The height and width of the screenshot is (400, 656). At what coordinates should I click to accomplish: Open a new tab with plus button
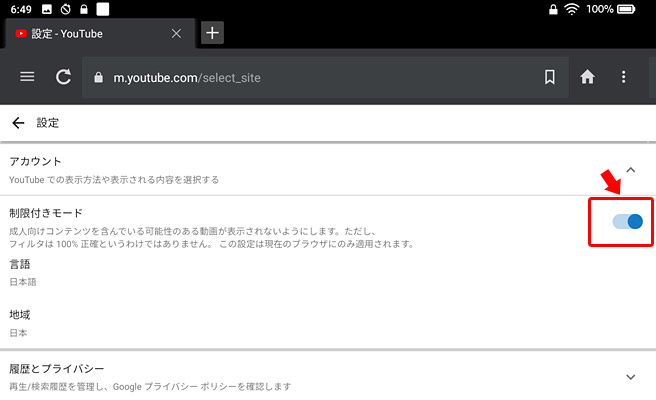click(213, 33)
